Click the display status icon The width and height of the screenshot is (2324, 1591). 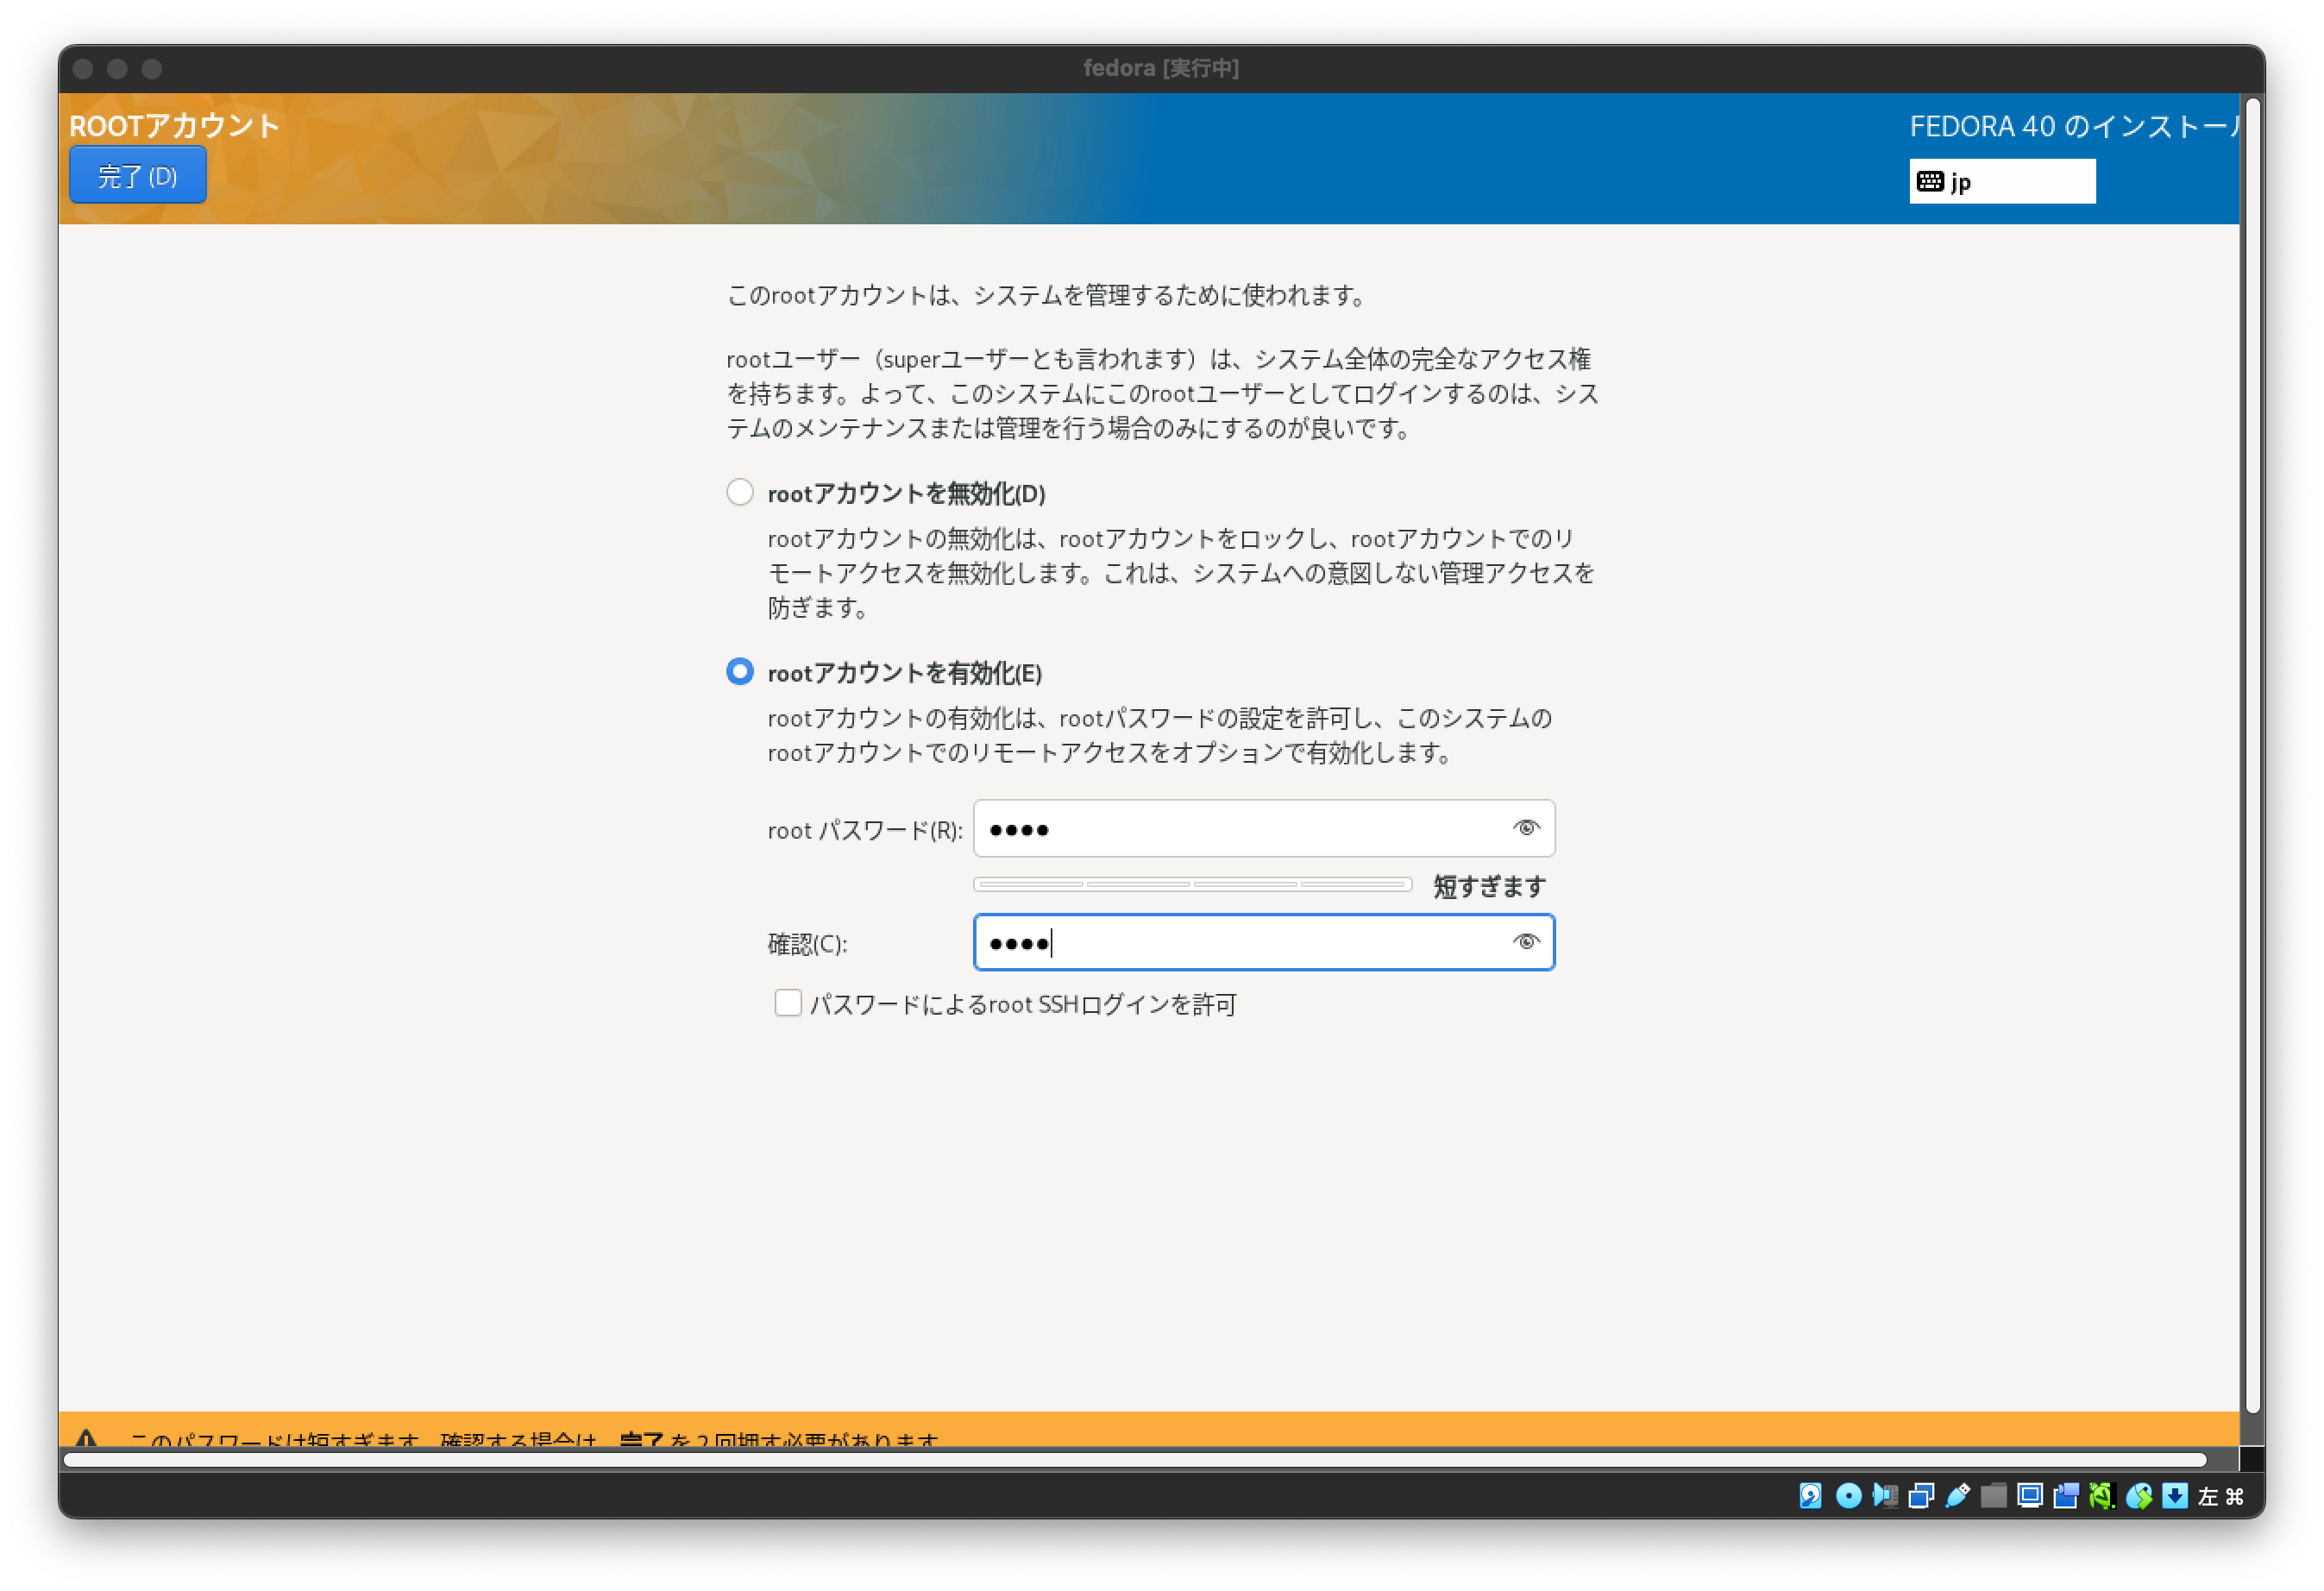pyautogui.click(x=2029, y=1496)
